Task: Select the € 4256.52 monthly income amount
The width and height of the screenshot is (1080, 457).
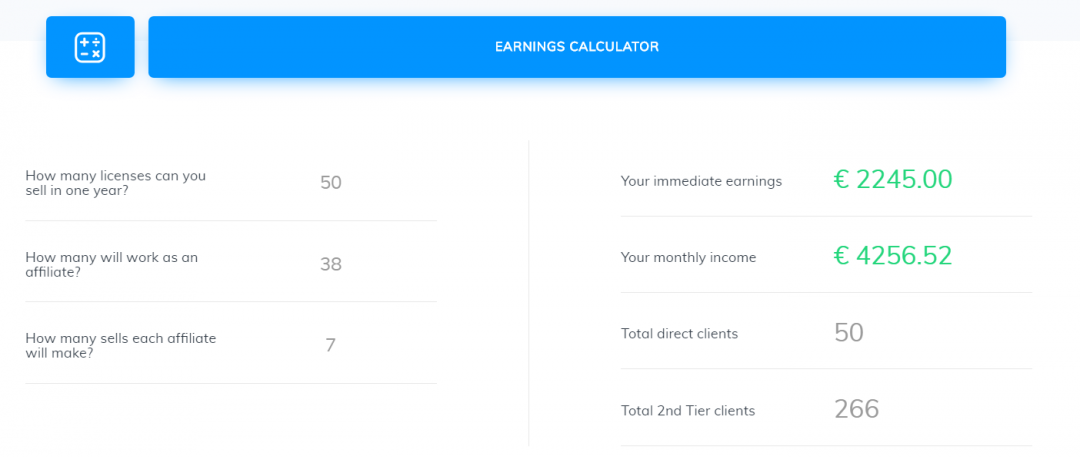Action: [x=893, y=256]
